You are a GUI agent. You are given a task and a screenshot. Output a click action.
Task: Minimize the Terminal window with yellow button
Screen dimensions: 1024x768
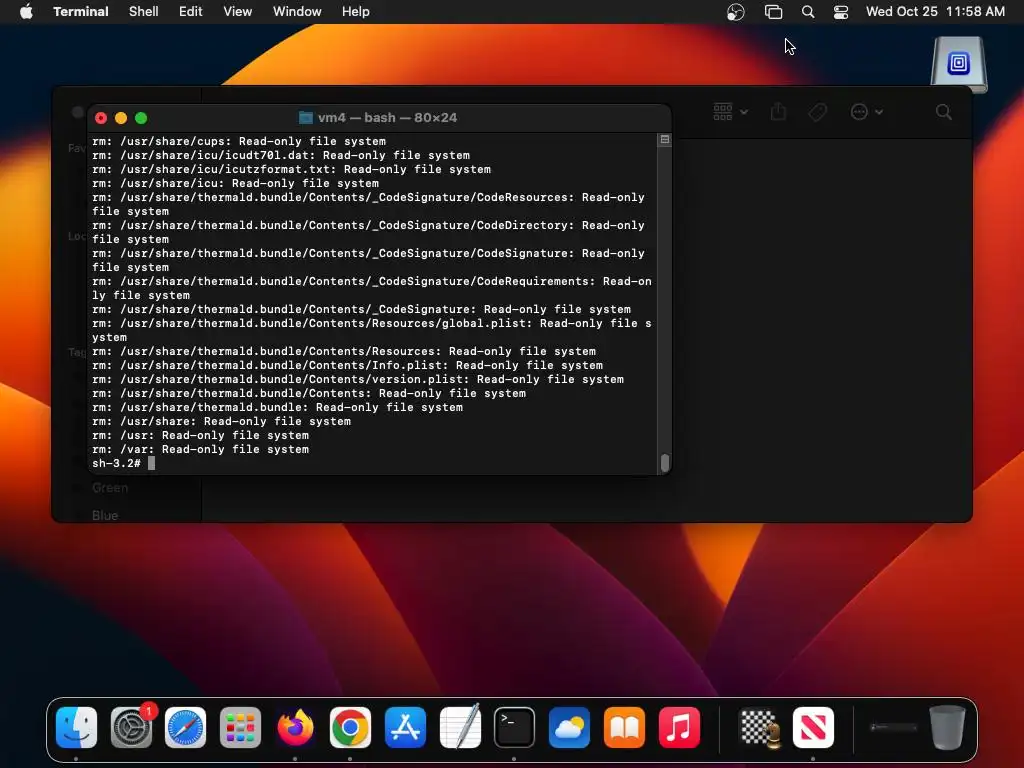click(121, 118)
